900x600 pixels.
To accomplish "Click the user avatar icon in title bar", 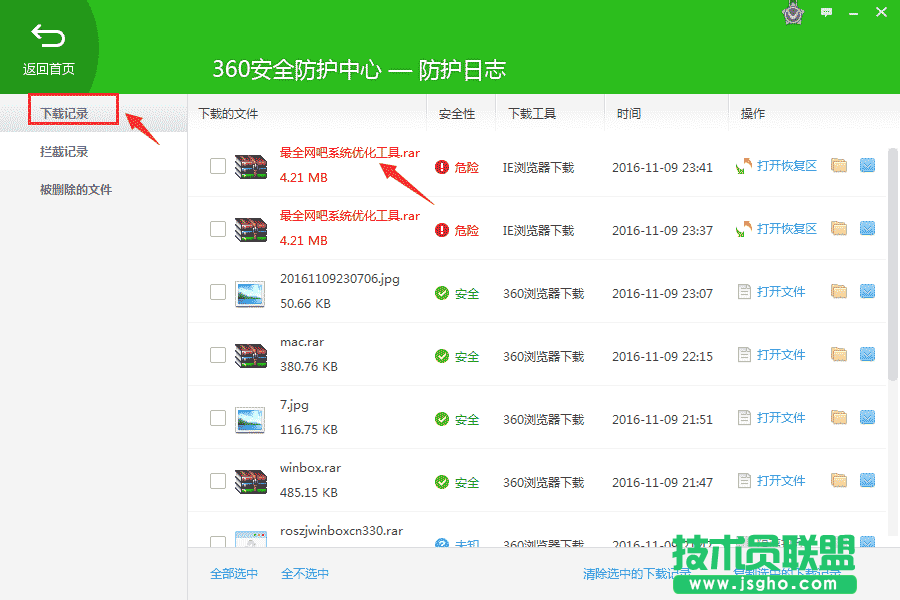I will point(792,14).
